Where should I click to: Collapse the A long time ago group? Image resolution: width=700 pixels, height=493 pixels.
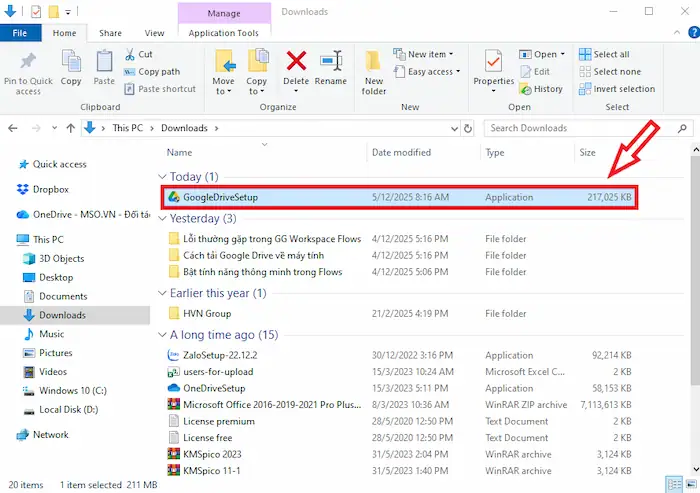click(162, 335)
